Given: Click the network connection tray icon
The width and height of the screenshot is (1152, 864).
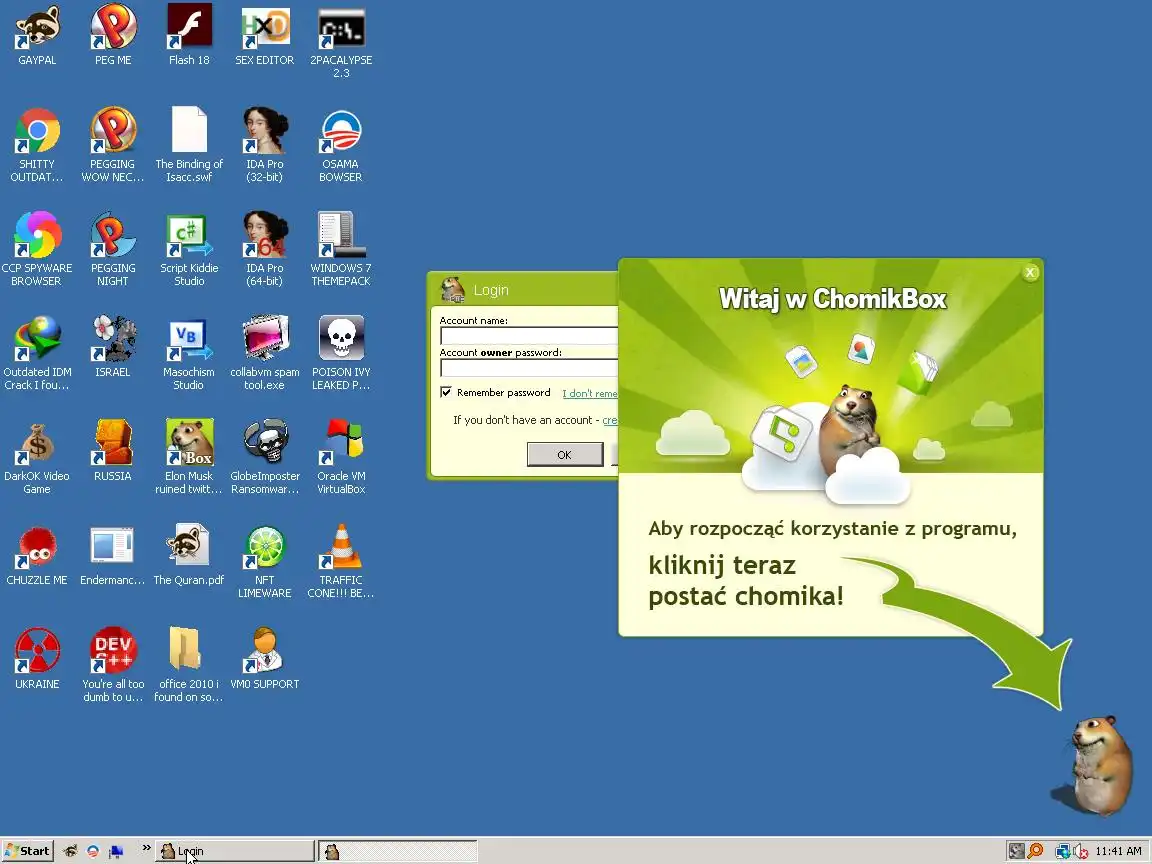Looking at the screenshot, I should [1062, 851].
